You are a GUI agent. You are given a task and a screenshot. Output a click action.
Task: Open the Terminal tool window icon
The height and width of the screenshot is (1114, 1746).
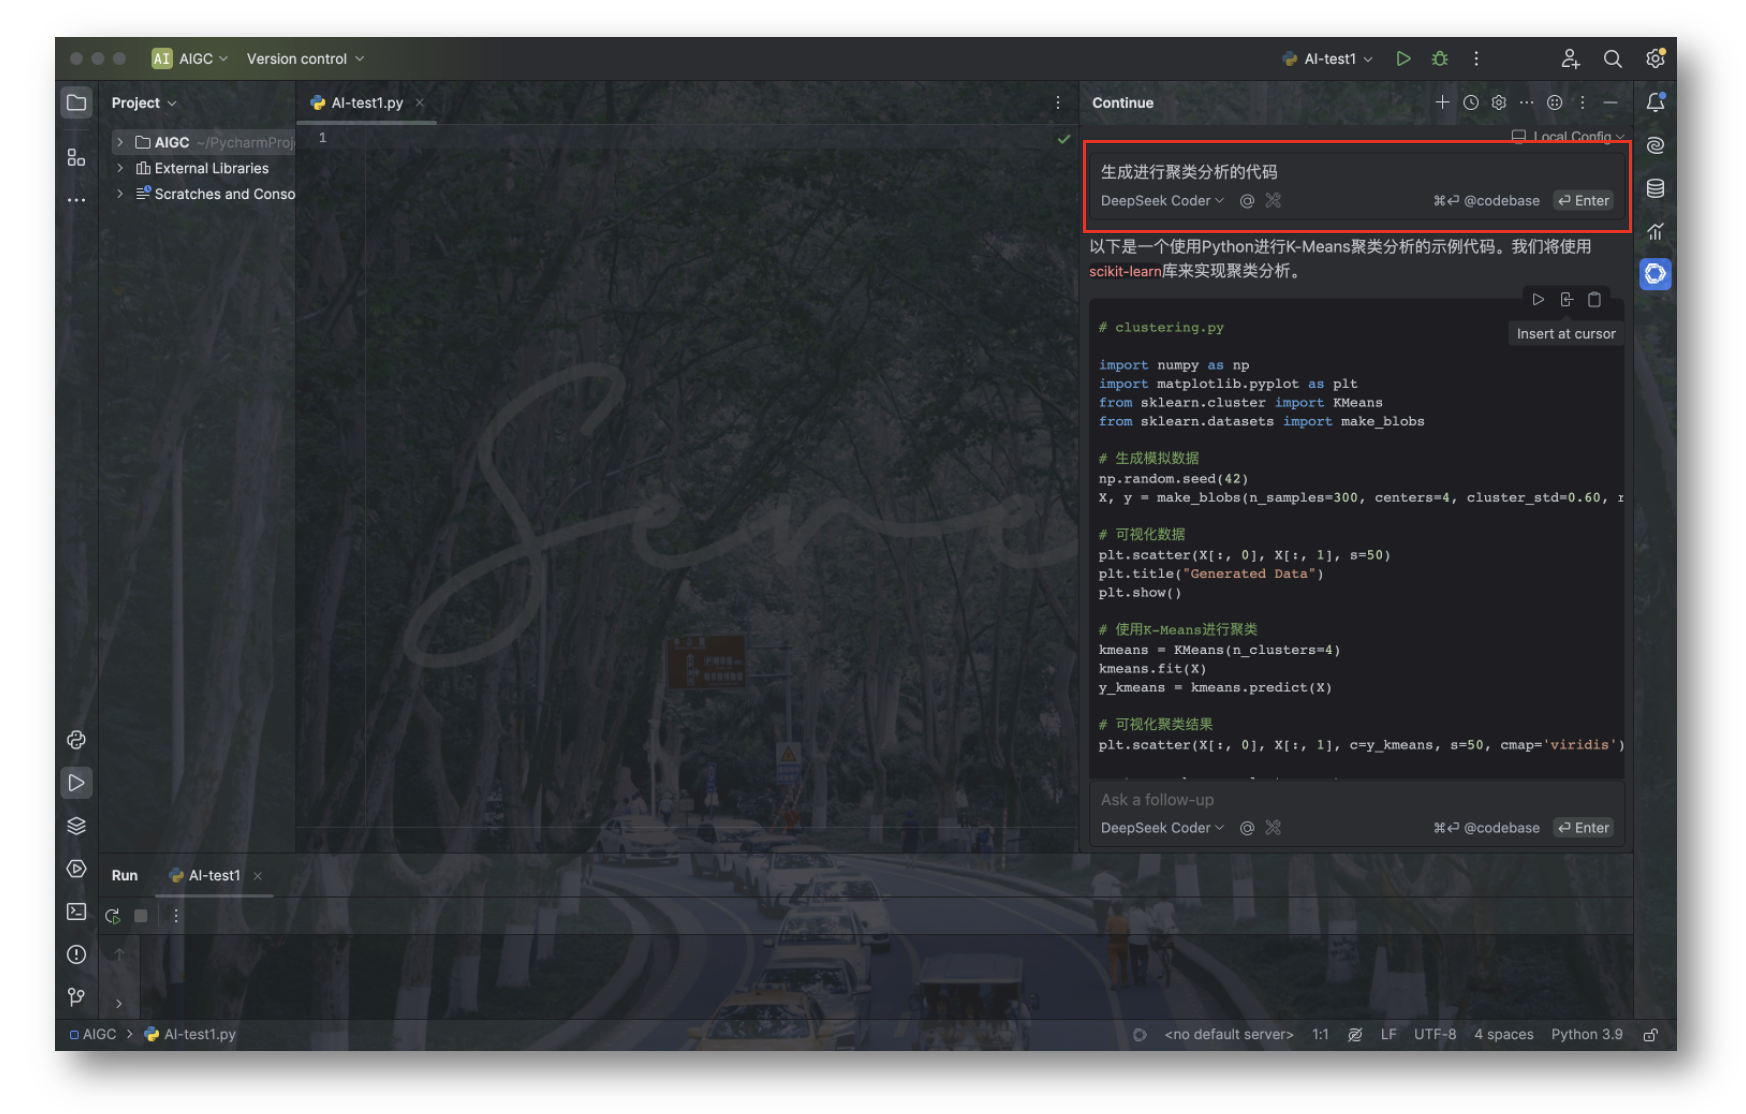coord(76,912)
